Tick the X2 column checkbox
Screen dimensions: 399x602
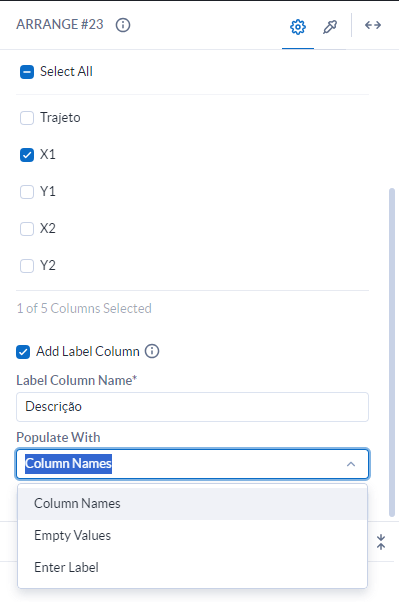(x=27, y=229)
